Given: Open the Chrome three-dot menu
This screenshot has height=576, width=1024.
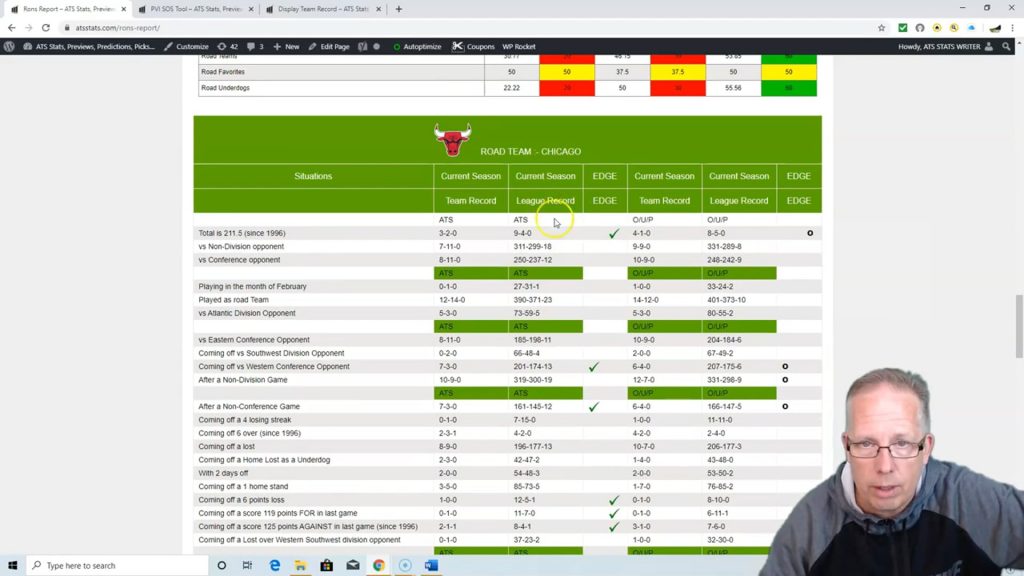Looking at the screenshot, I should [1012, 28].
